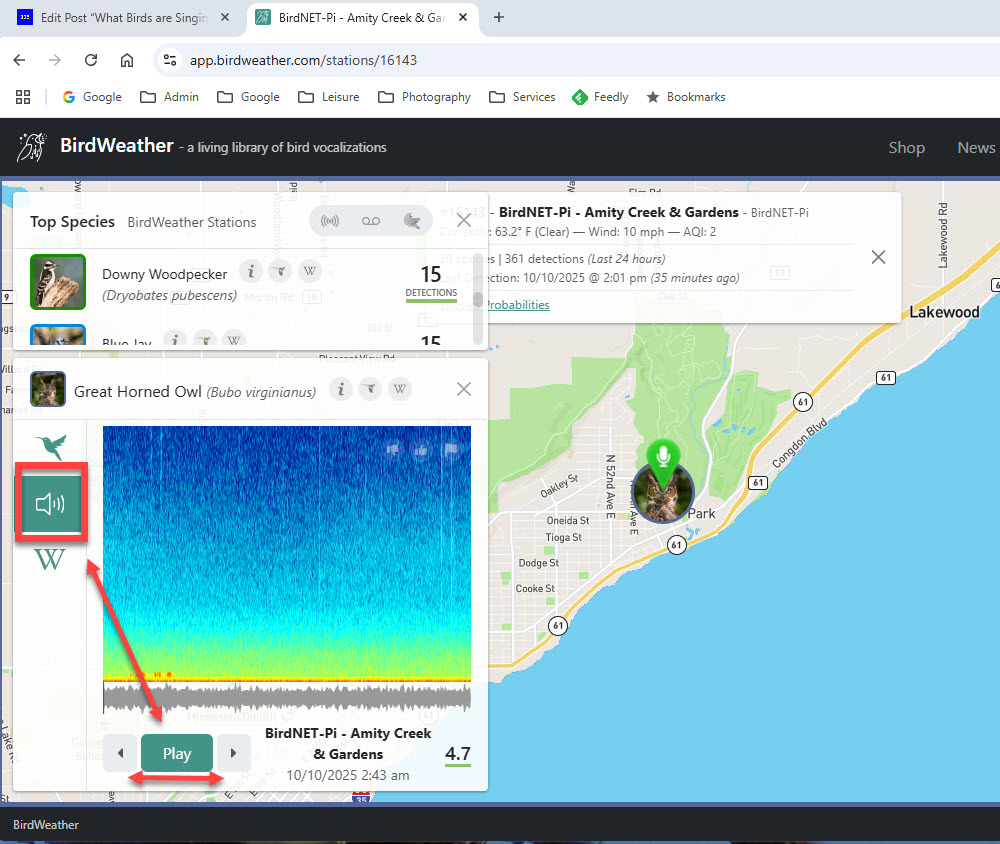Screen dimensions: 1000x844
Task: Open the Wikipedia tab in owl sidebar
Action: point(50,560)
